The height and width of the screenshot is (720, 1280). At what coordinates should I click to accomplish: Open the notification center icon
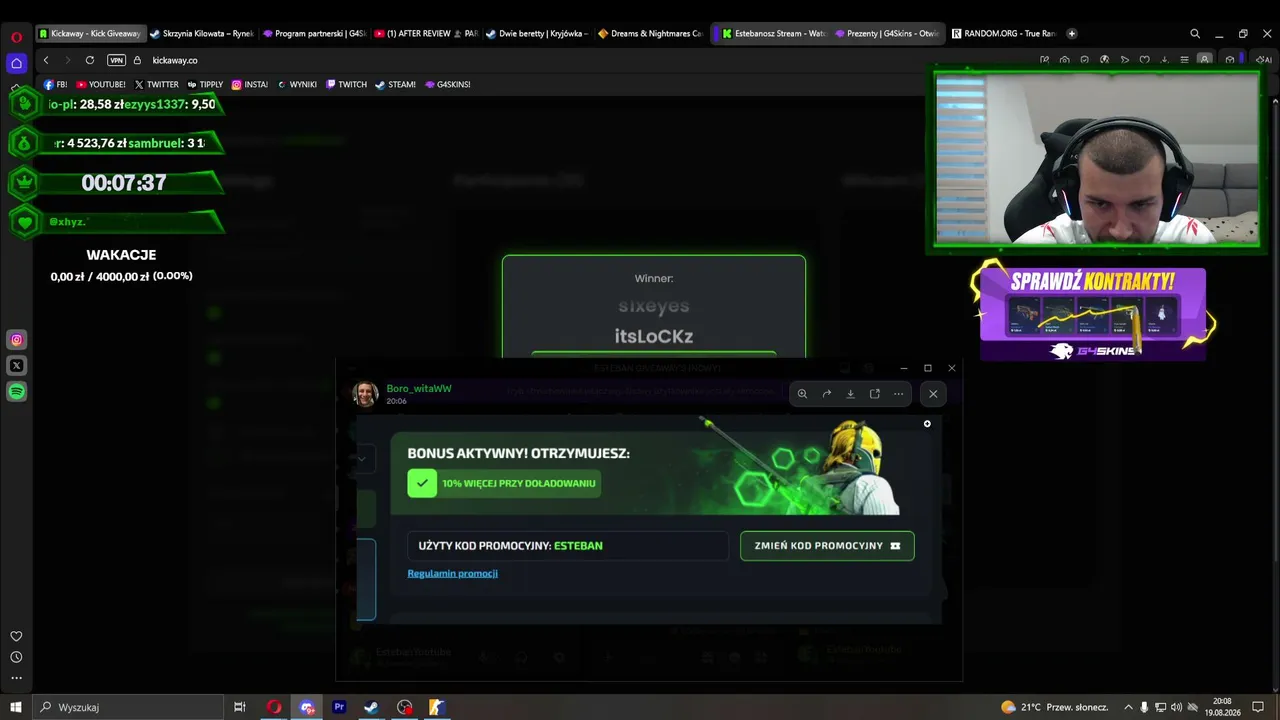click(1258, 707)
